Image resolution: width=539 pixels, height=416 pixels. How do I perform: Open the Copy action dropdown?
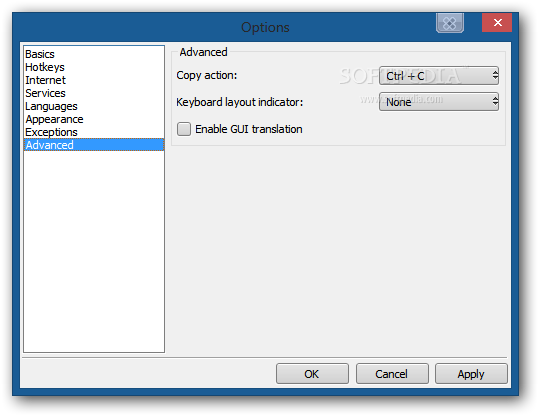pyautogui.click(x=439, y=76)
